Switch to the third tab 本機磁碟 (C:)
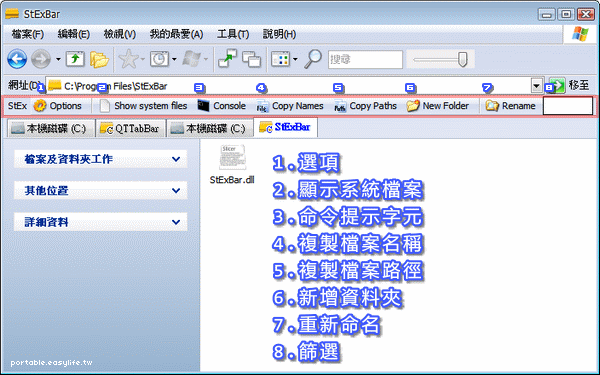The height and width of the screenshot is (375, 600). (x=210, y=129)
